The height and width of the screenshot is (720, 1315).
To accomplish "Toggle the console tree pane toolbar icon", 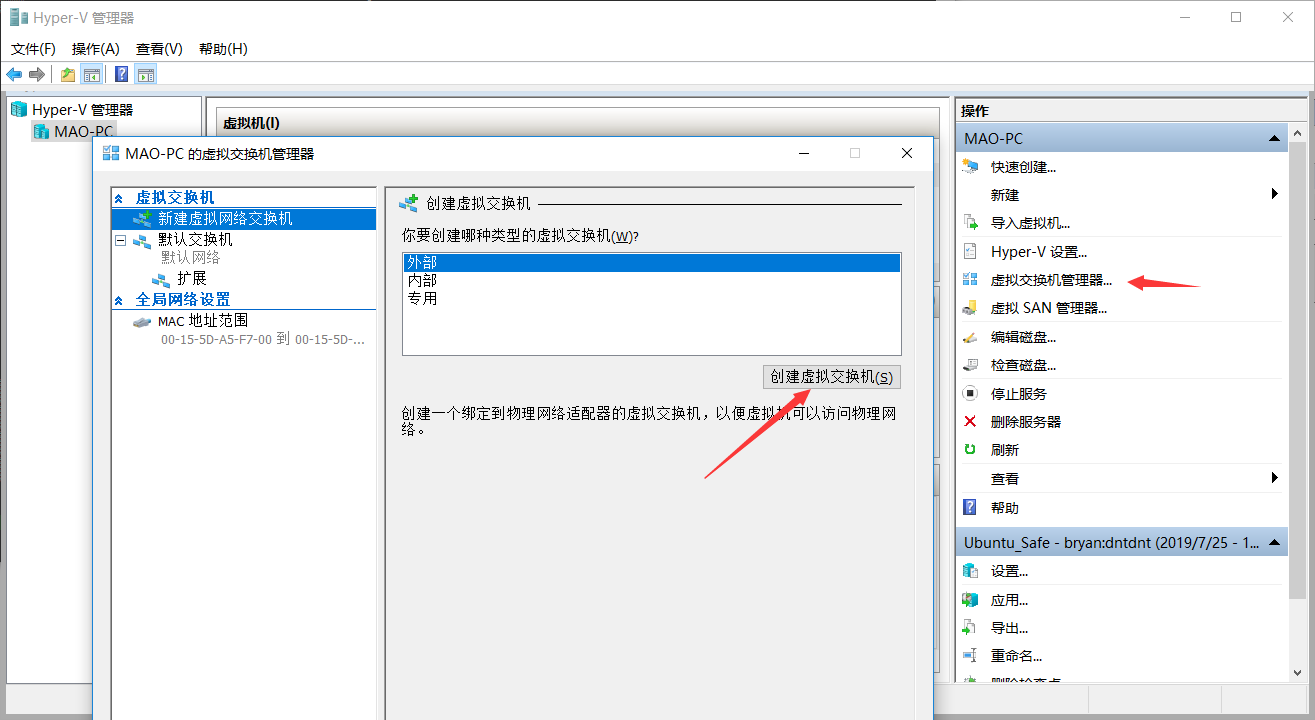I will click(92, 74).
